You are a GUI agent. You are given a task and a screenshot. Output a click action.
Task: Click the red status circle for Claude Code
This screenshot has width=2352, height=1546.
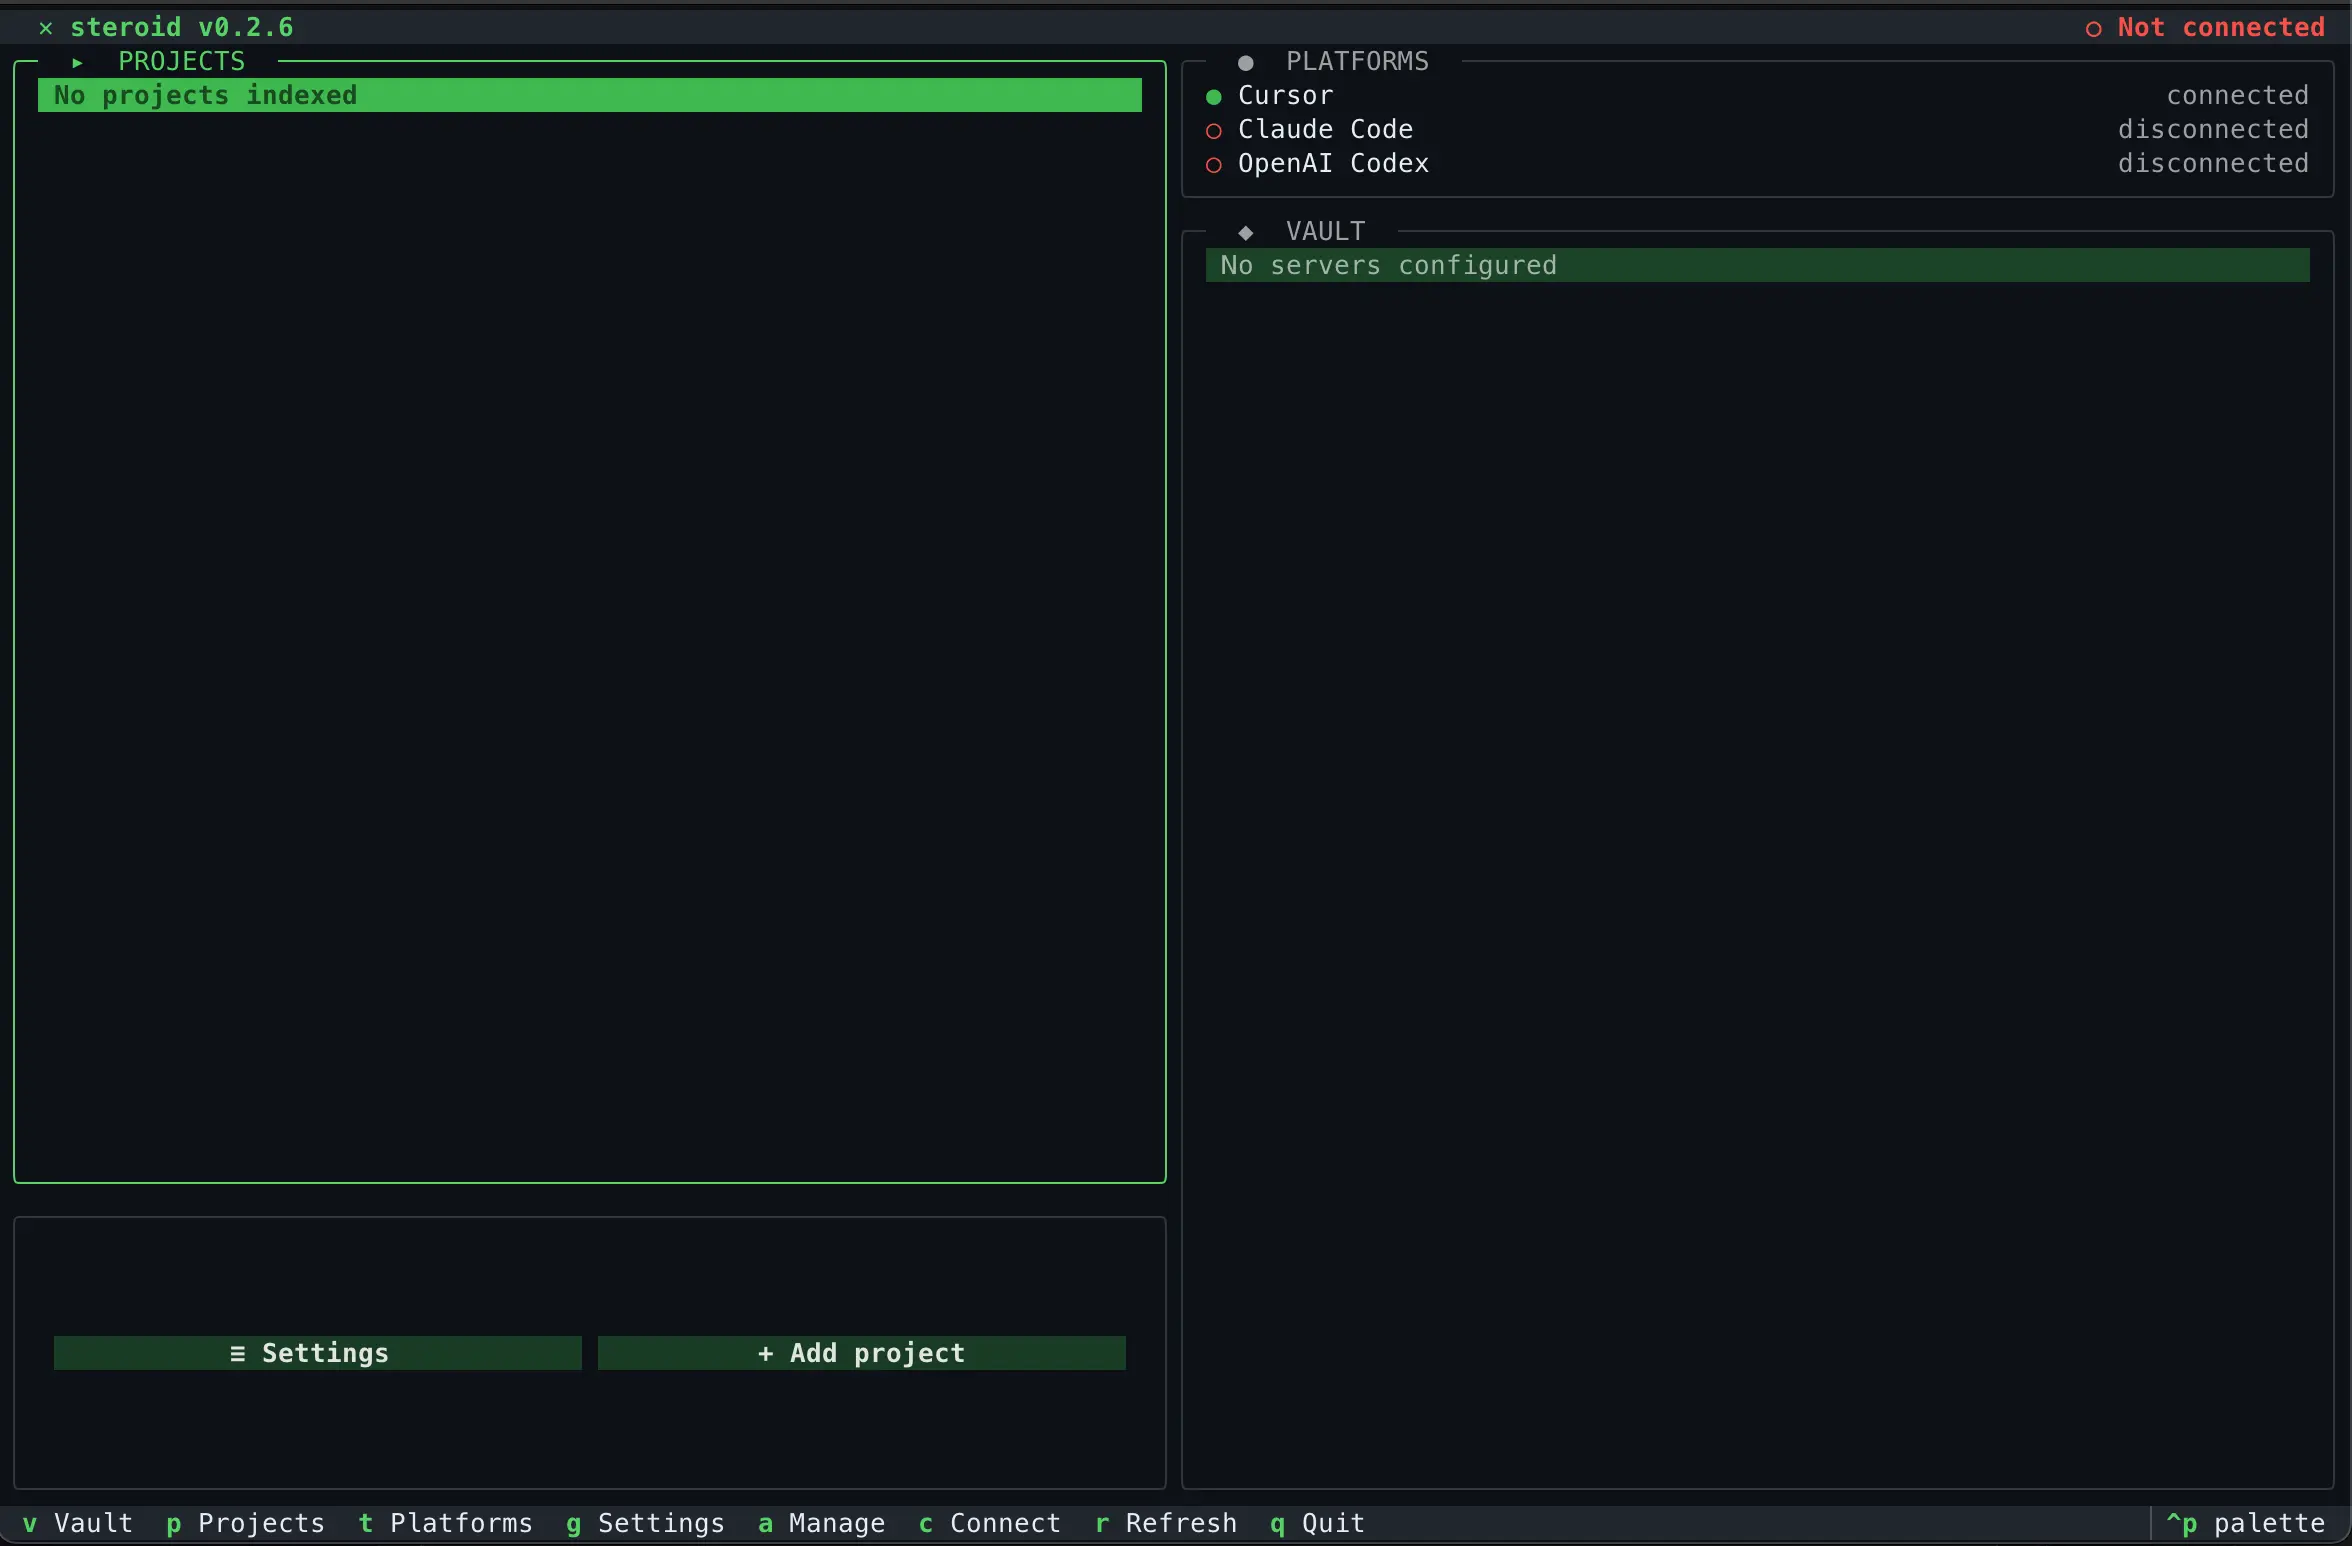[1214, 131]
